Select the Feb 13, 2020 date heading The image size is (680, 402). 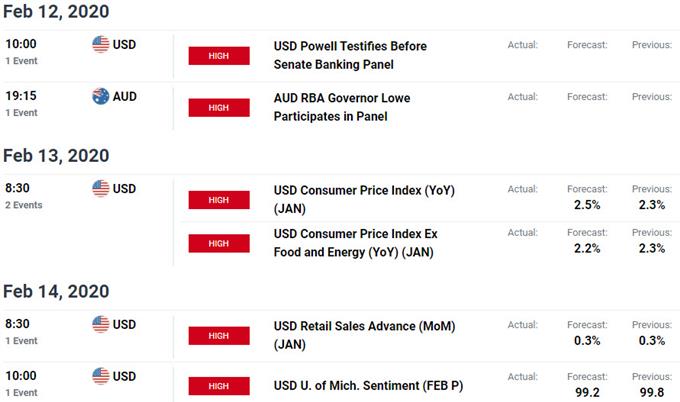coord(56,156)
